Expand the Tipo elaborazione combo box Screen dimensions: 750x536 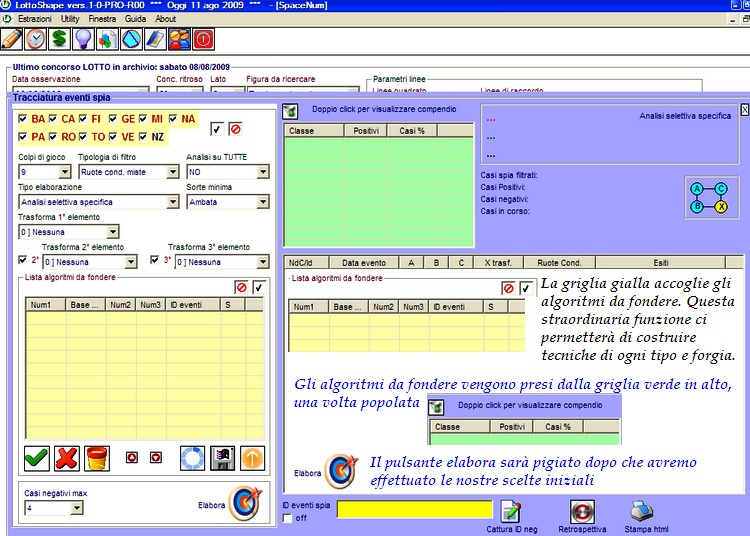tap(173, 202)
